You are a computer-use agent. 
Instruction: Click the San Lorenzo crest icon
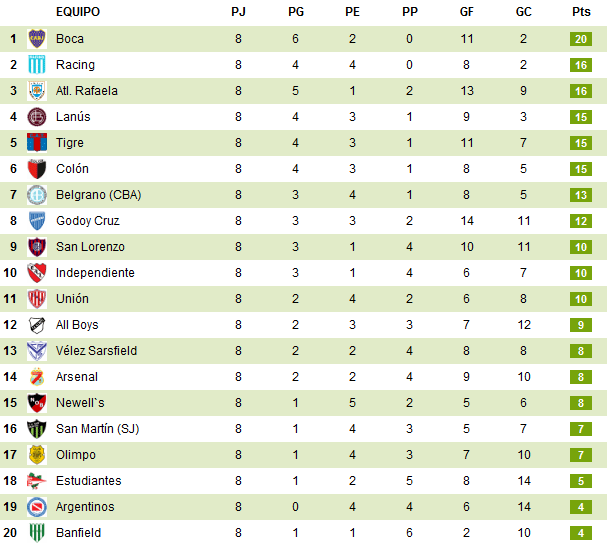37,247
